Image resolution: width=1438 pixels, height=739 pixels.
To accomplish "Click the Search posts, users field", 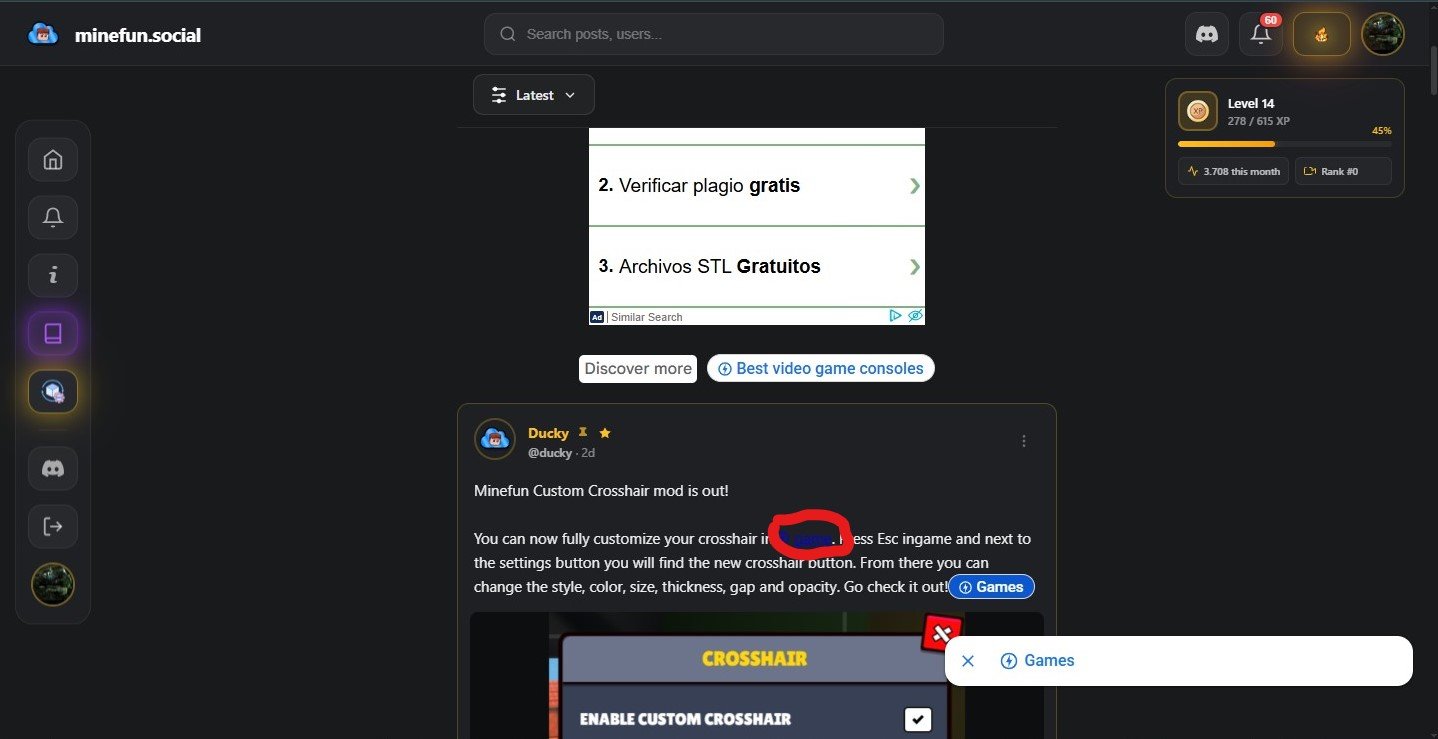I will click(714, 34).
